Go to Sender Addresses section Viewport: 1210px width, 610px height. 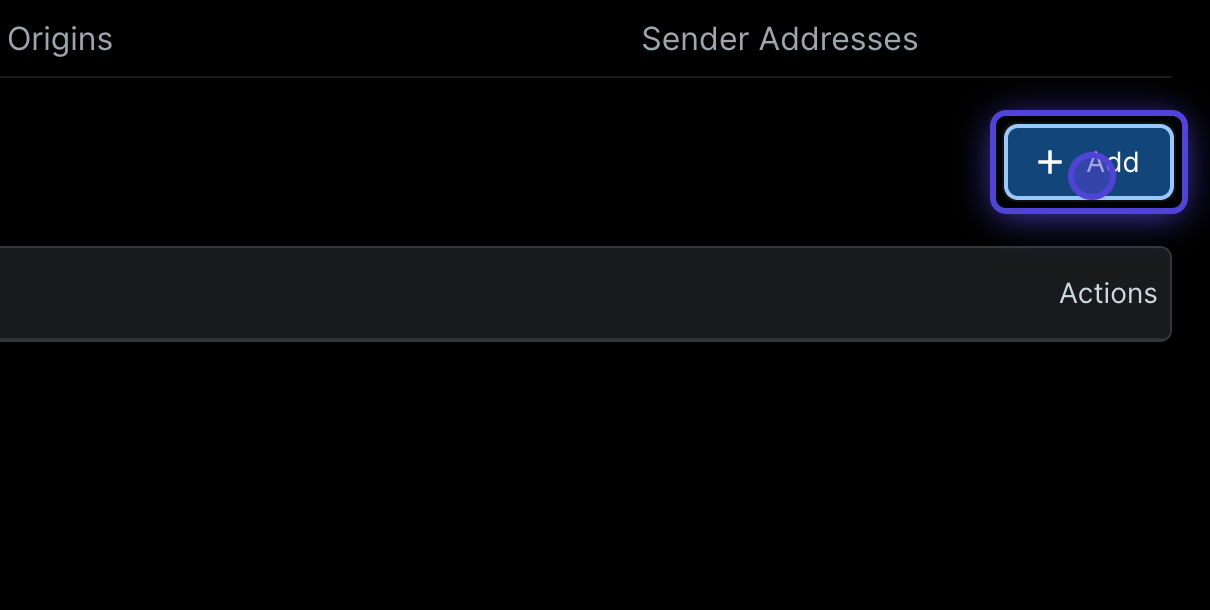pos(779,39)
